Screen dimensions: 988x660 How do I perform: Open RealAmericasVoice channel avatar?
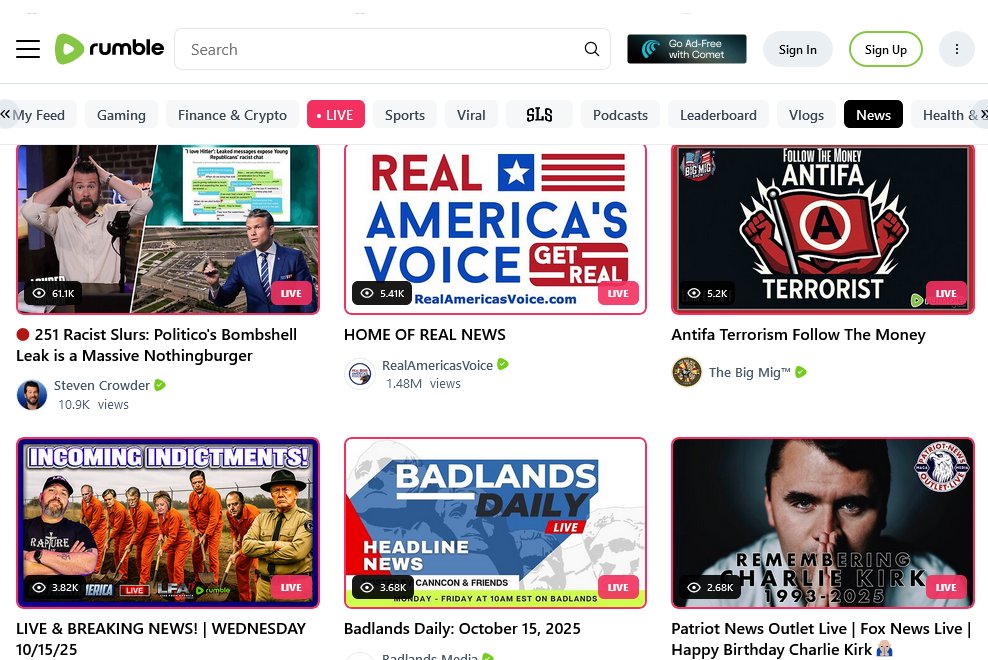pos(360,374)
